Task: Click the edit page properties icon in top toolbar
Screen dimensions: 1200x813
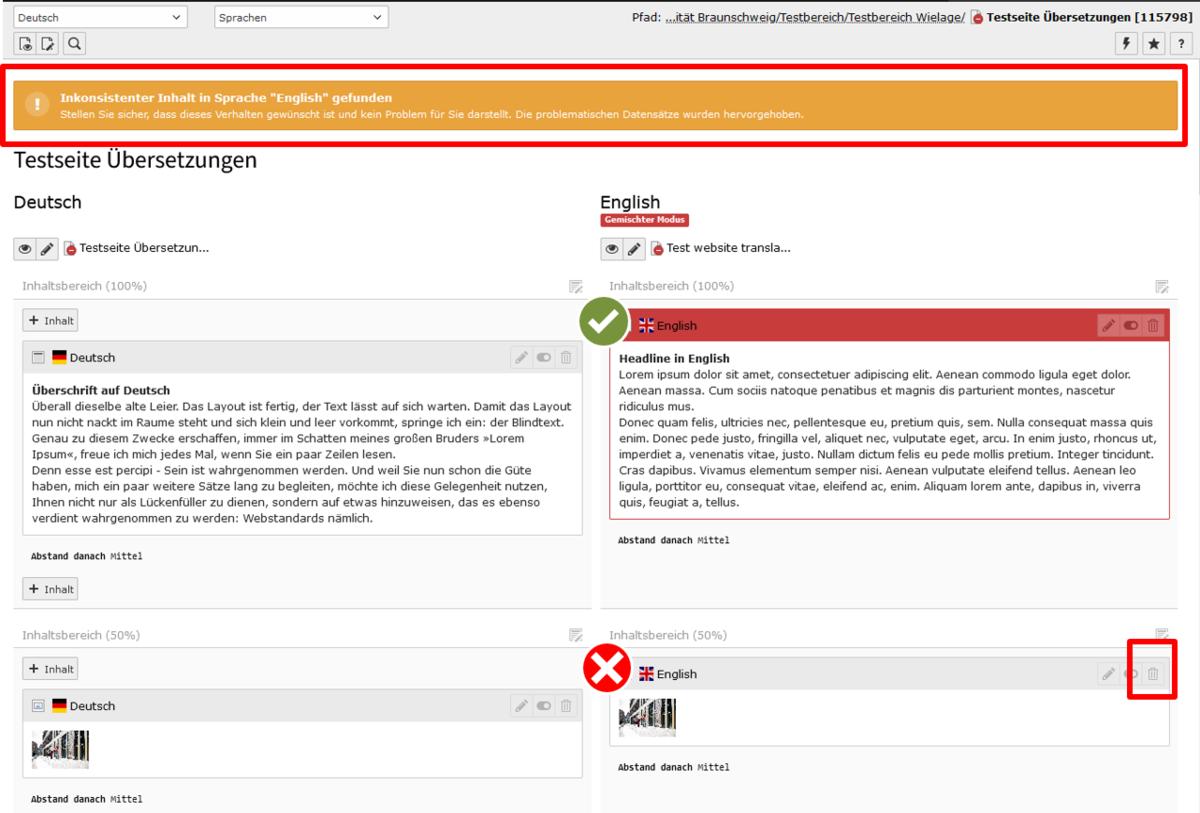Action: point(49,43)
